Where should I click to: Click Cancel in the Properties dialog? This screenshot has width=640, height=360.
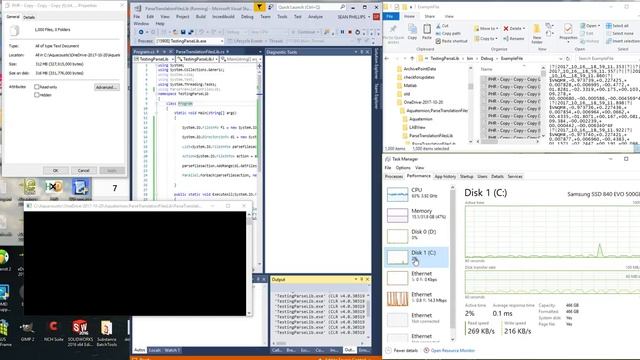tap(84, 171)
